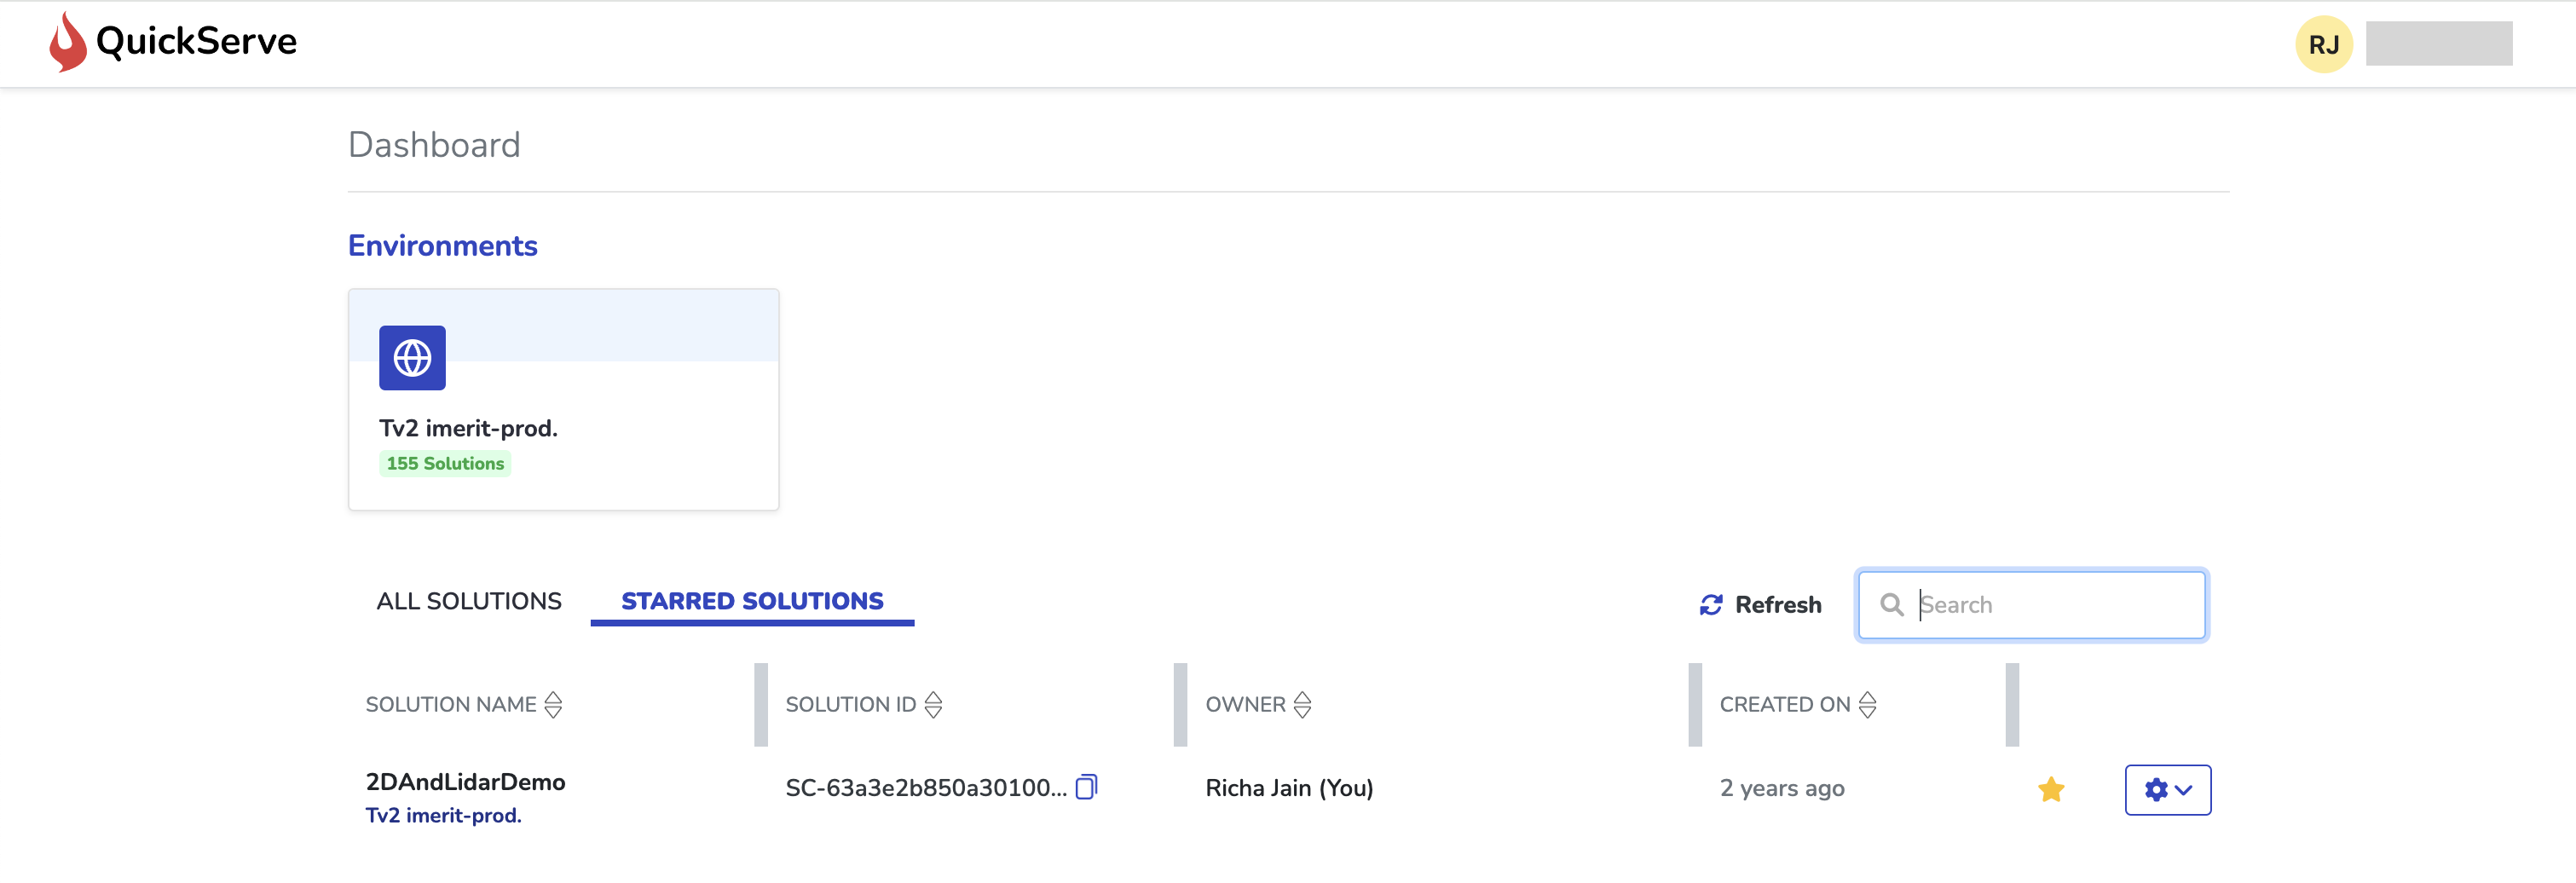Click the Richa Jain (You) owner cell
Image resolution: width=2576 pixels, height=883 pixels.
pos(1289,788)
